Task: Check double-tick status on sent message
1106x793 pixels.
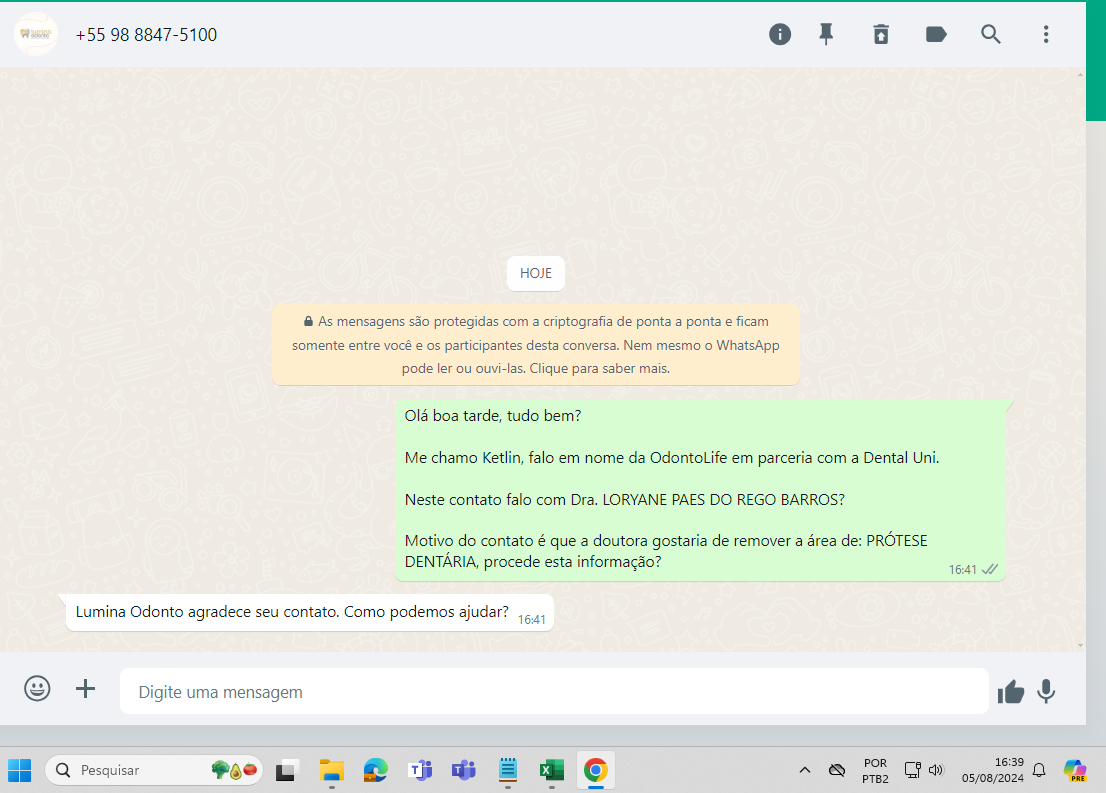Action: tap(990, 569)
